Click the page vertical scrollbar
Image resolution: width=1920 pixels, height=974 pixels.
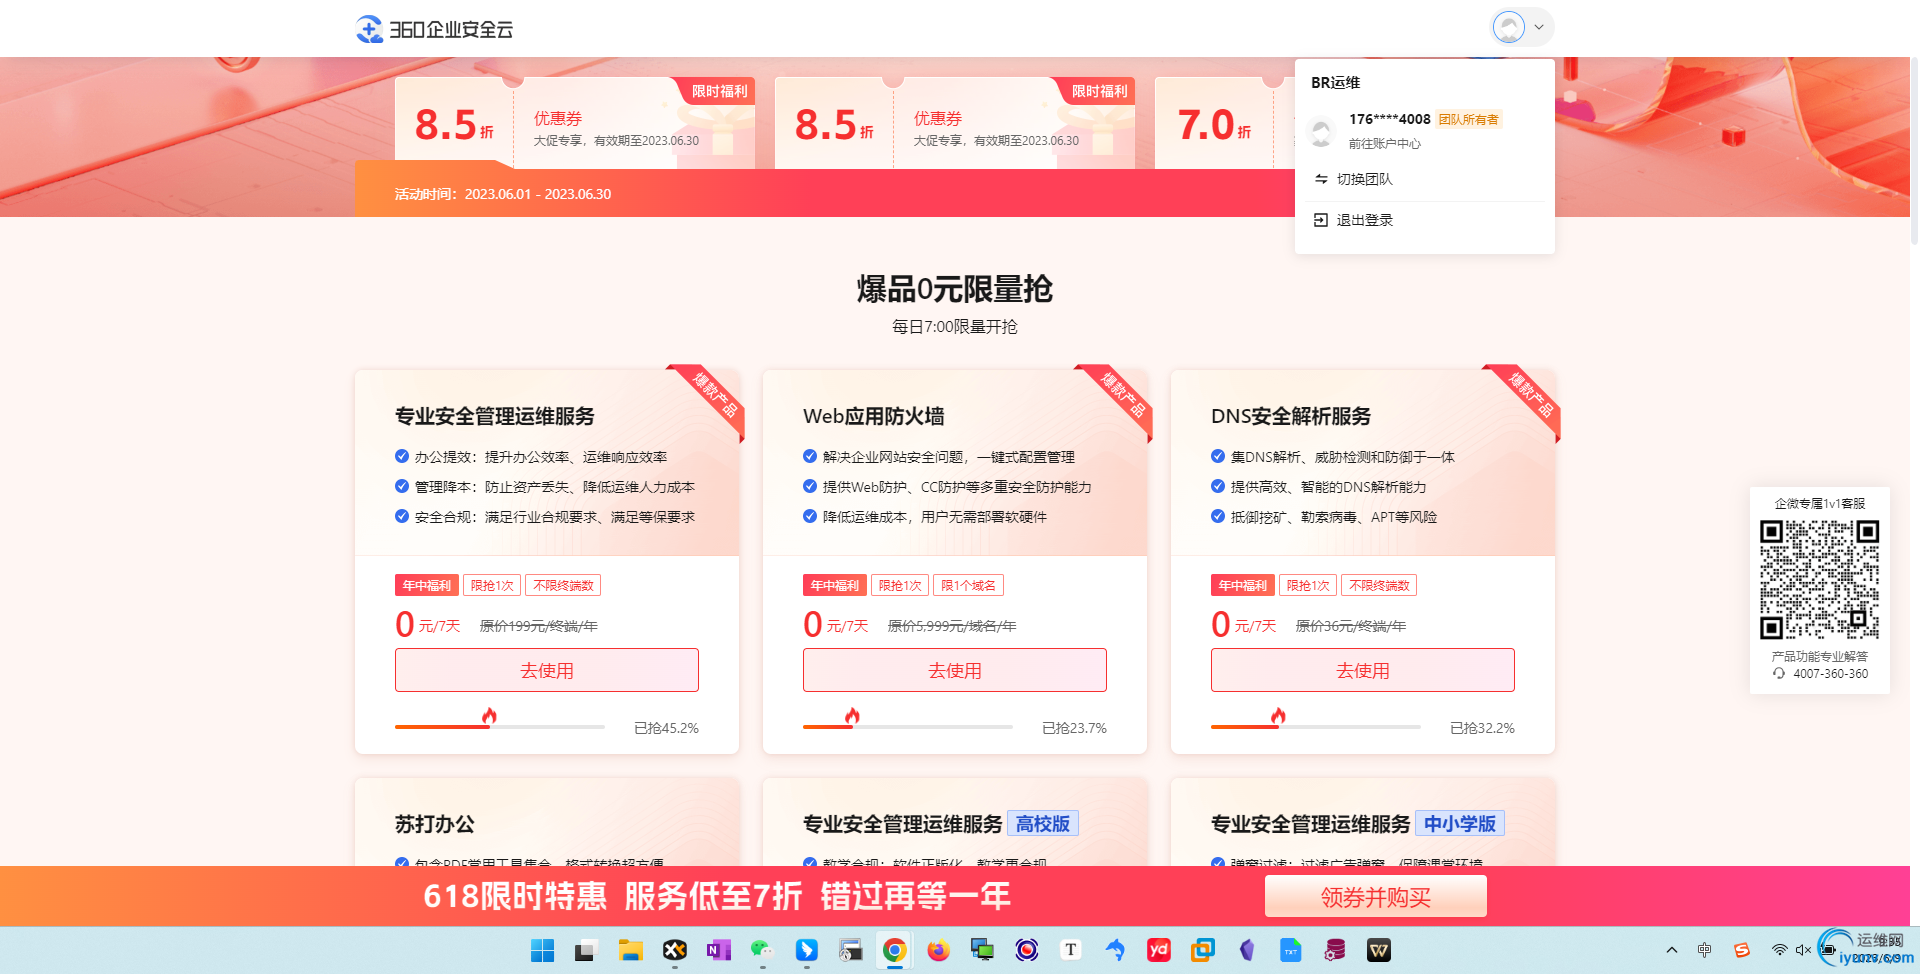[x=1914, y=150]
